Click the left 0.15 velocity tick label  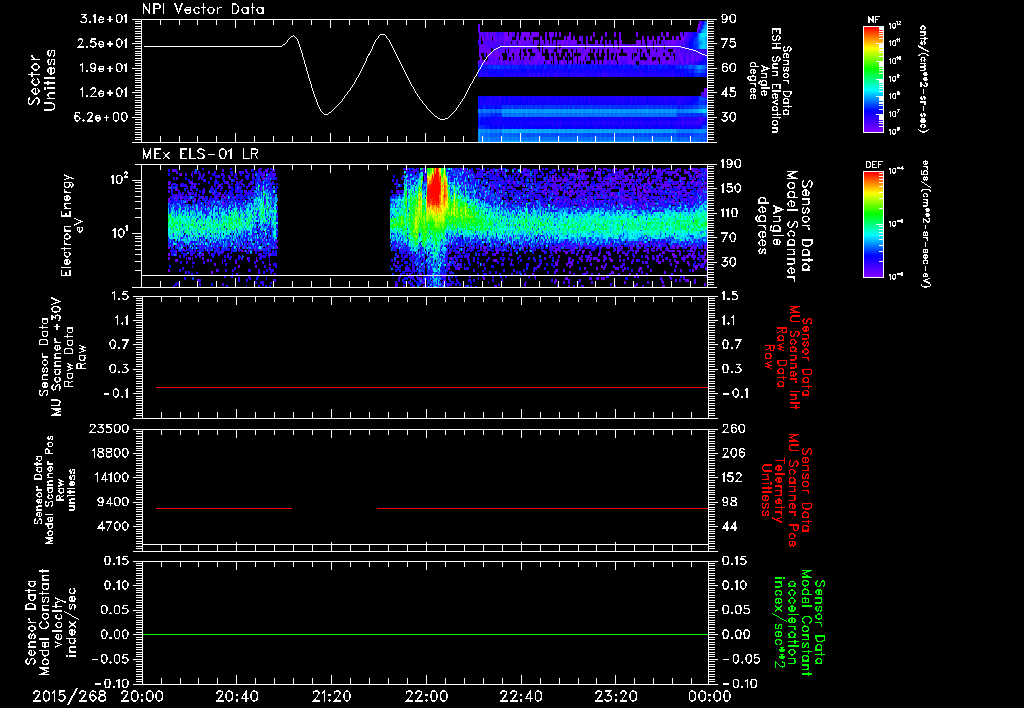click(x=115, y=561)
